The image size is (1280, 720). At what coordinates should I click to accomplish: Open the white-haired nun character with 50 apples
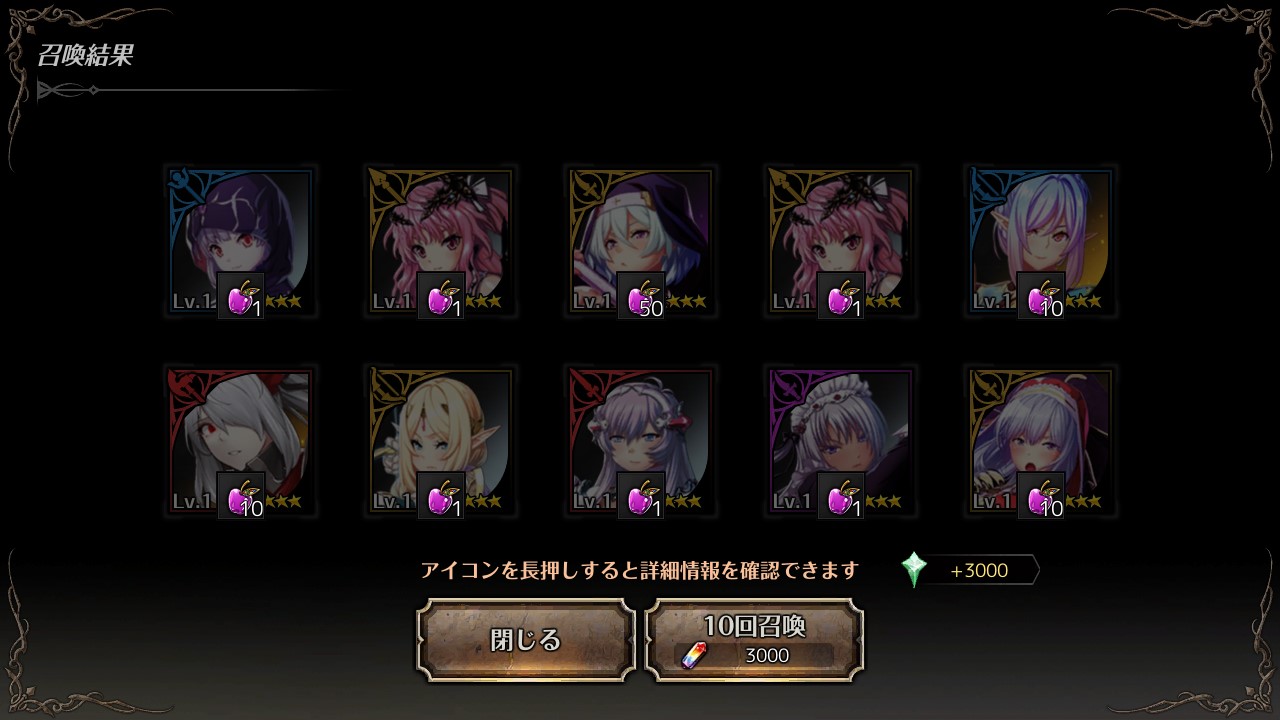(641, 242)
